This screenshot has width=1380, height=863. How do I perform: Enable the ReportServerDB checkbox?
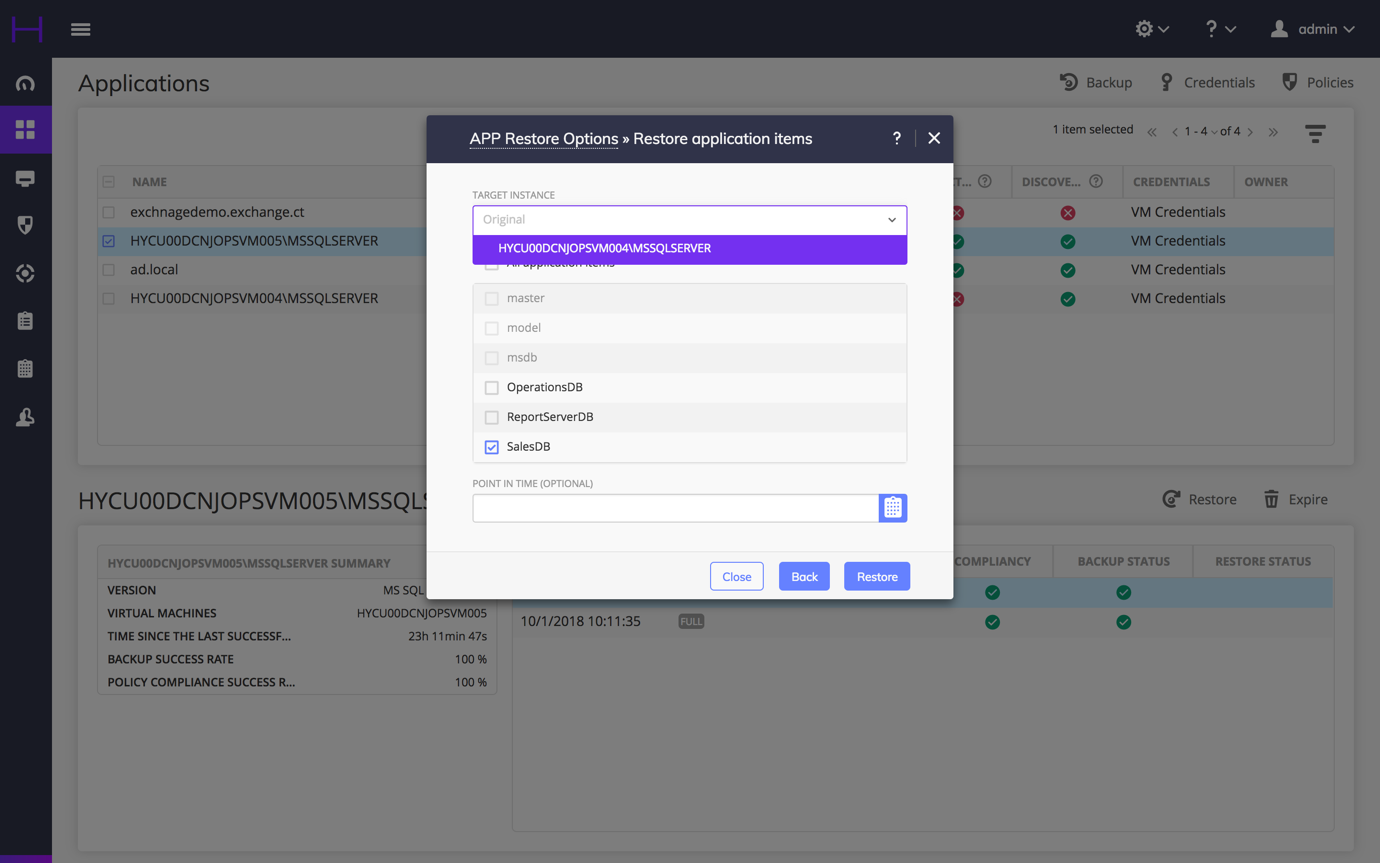[x=492, y=417]
